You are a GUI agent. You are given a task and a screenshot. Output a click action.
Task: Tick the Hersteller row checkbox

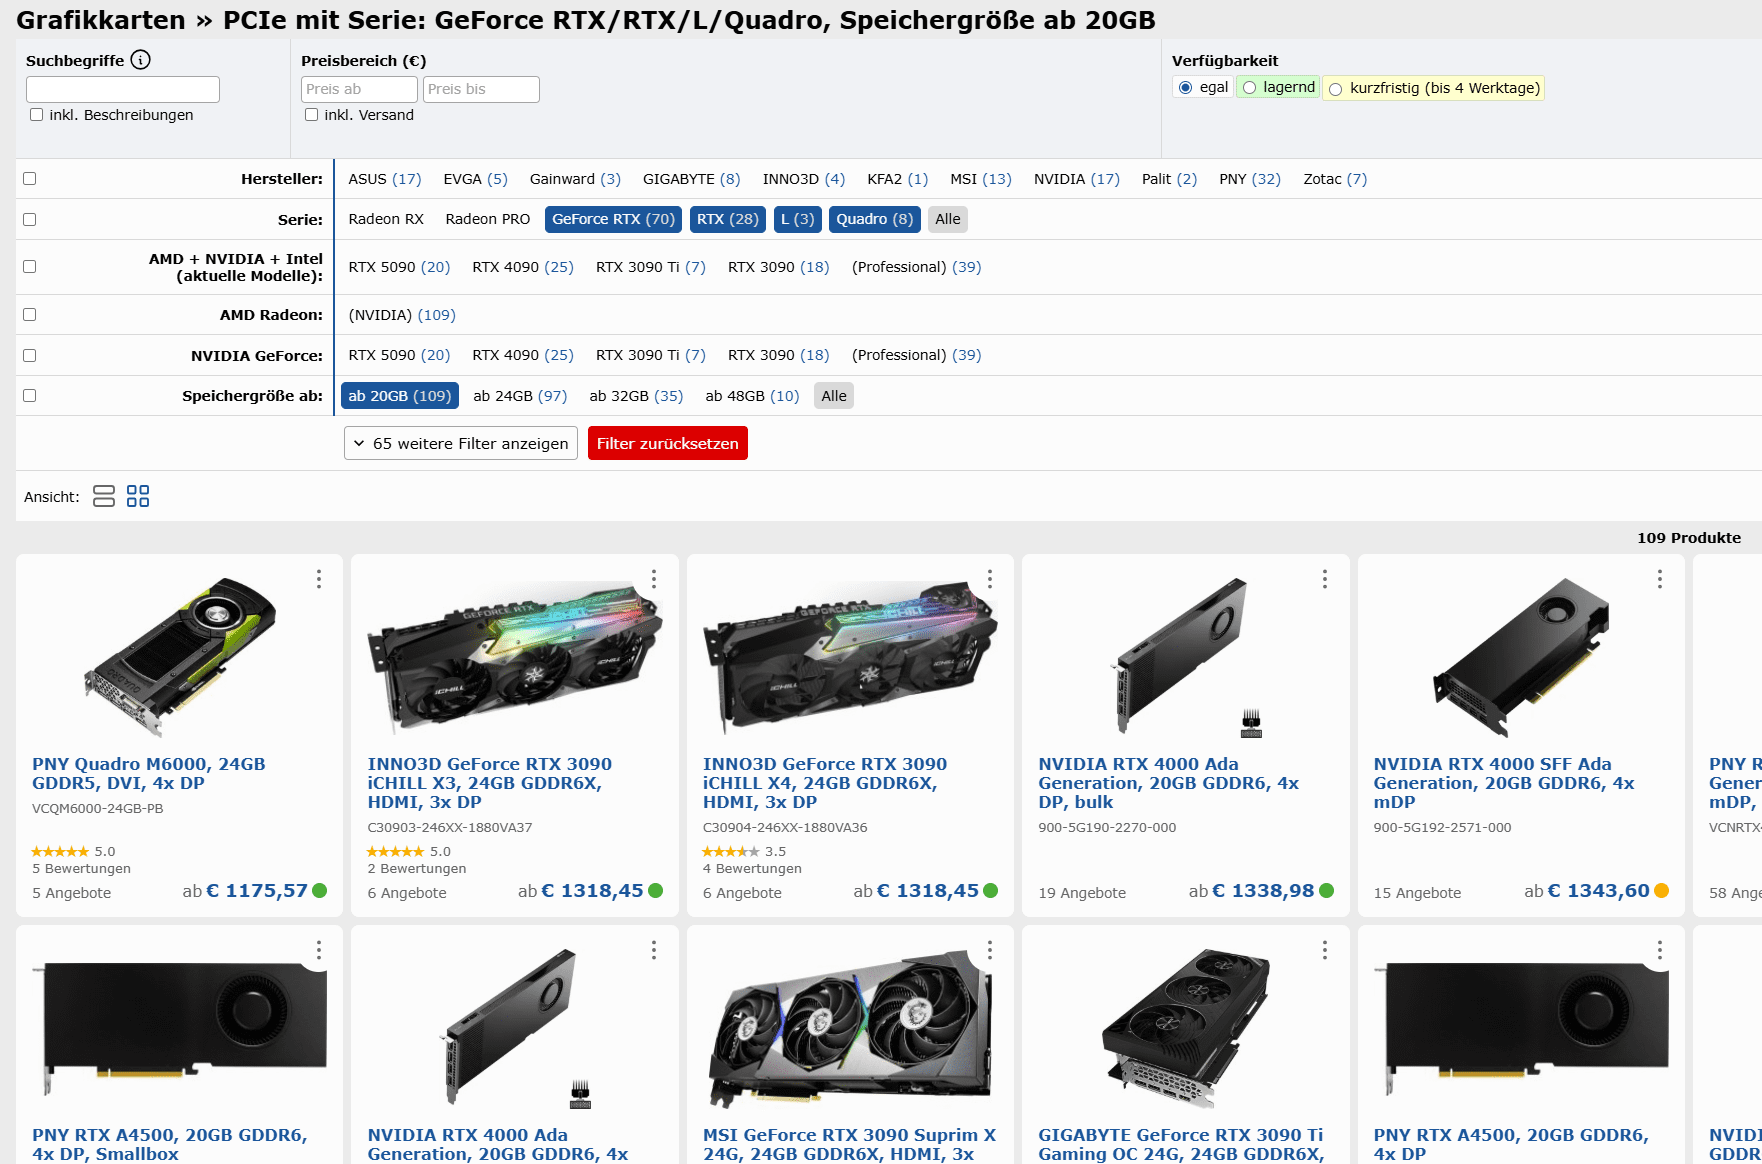click(x=30, y=179)
